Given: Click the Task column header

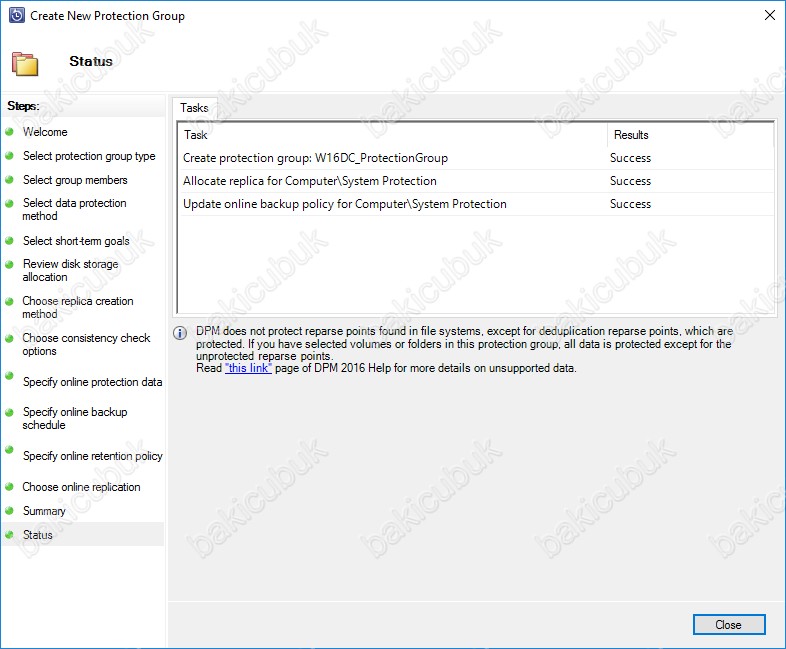Looking at the screenshot, I should point(392,135).
